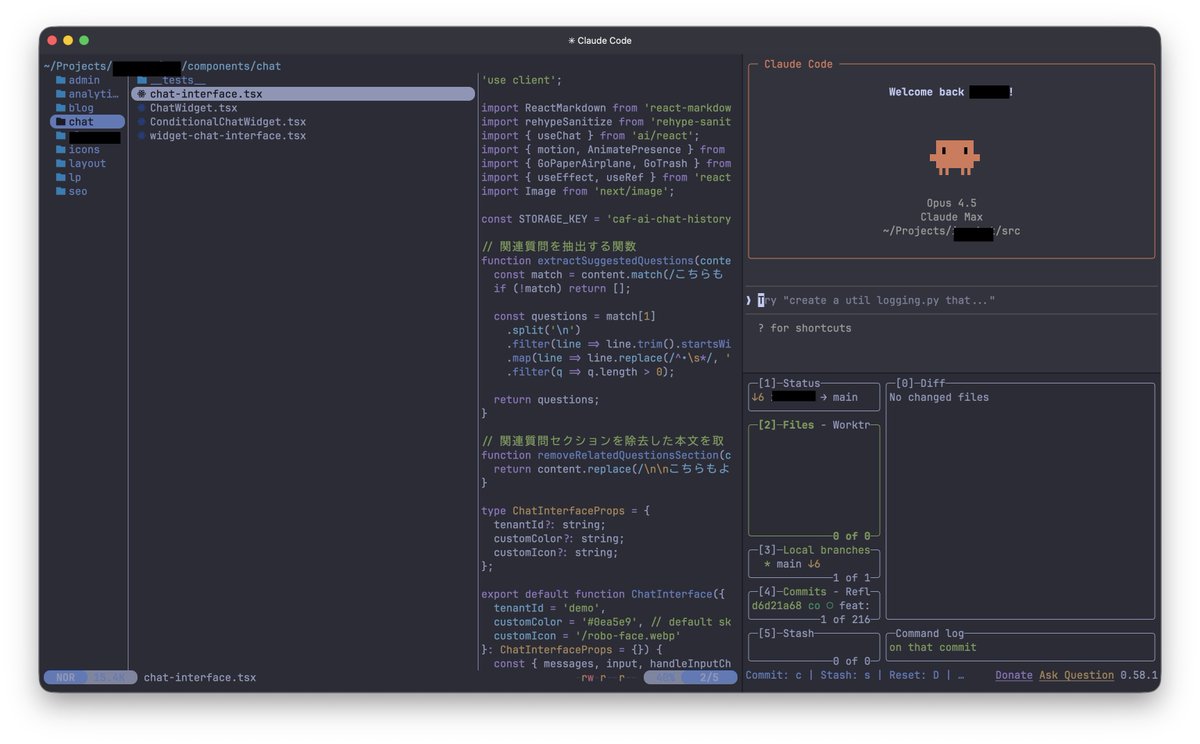Click the admin folder icon
1200x744 pixels.
coord(62,80)
